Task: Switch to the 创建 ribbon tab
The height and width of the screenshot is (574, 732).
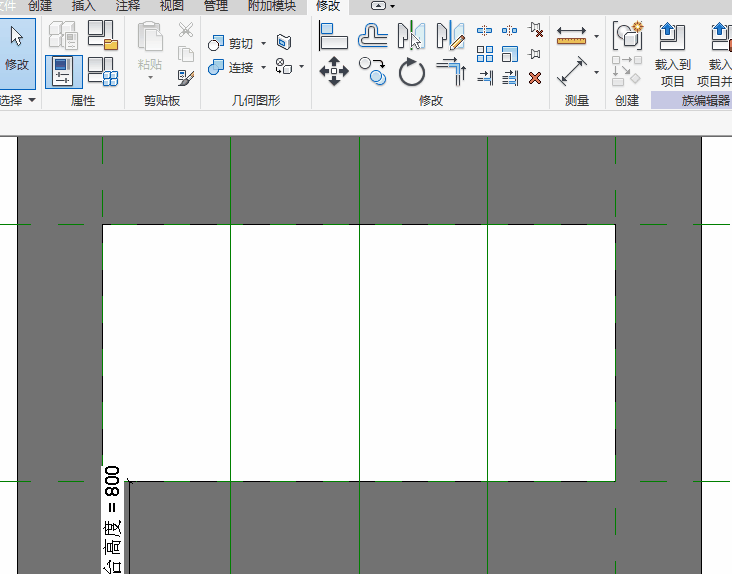Action: click(40, 6)
